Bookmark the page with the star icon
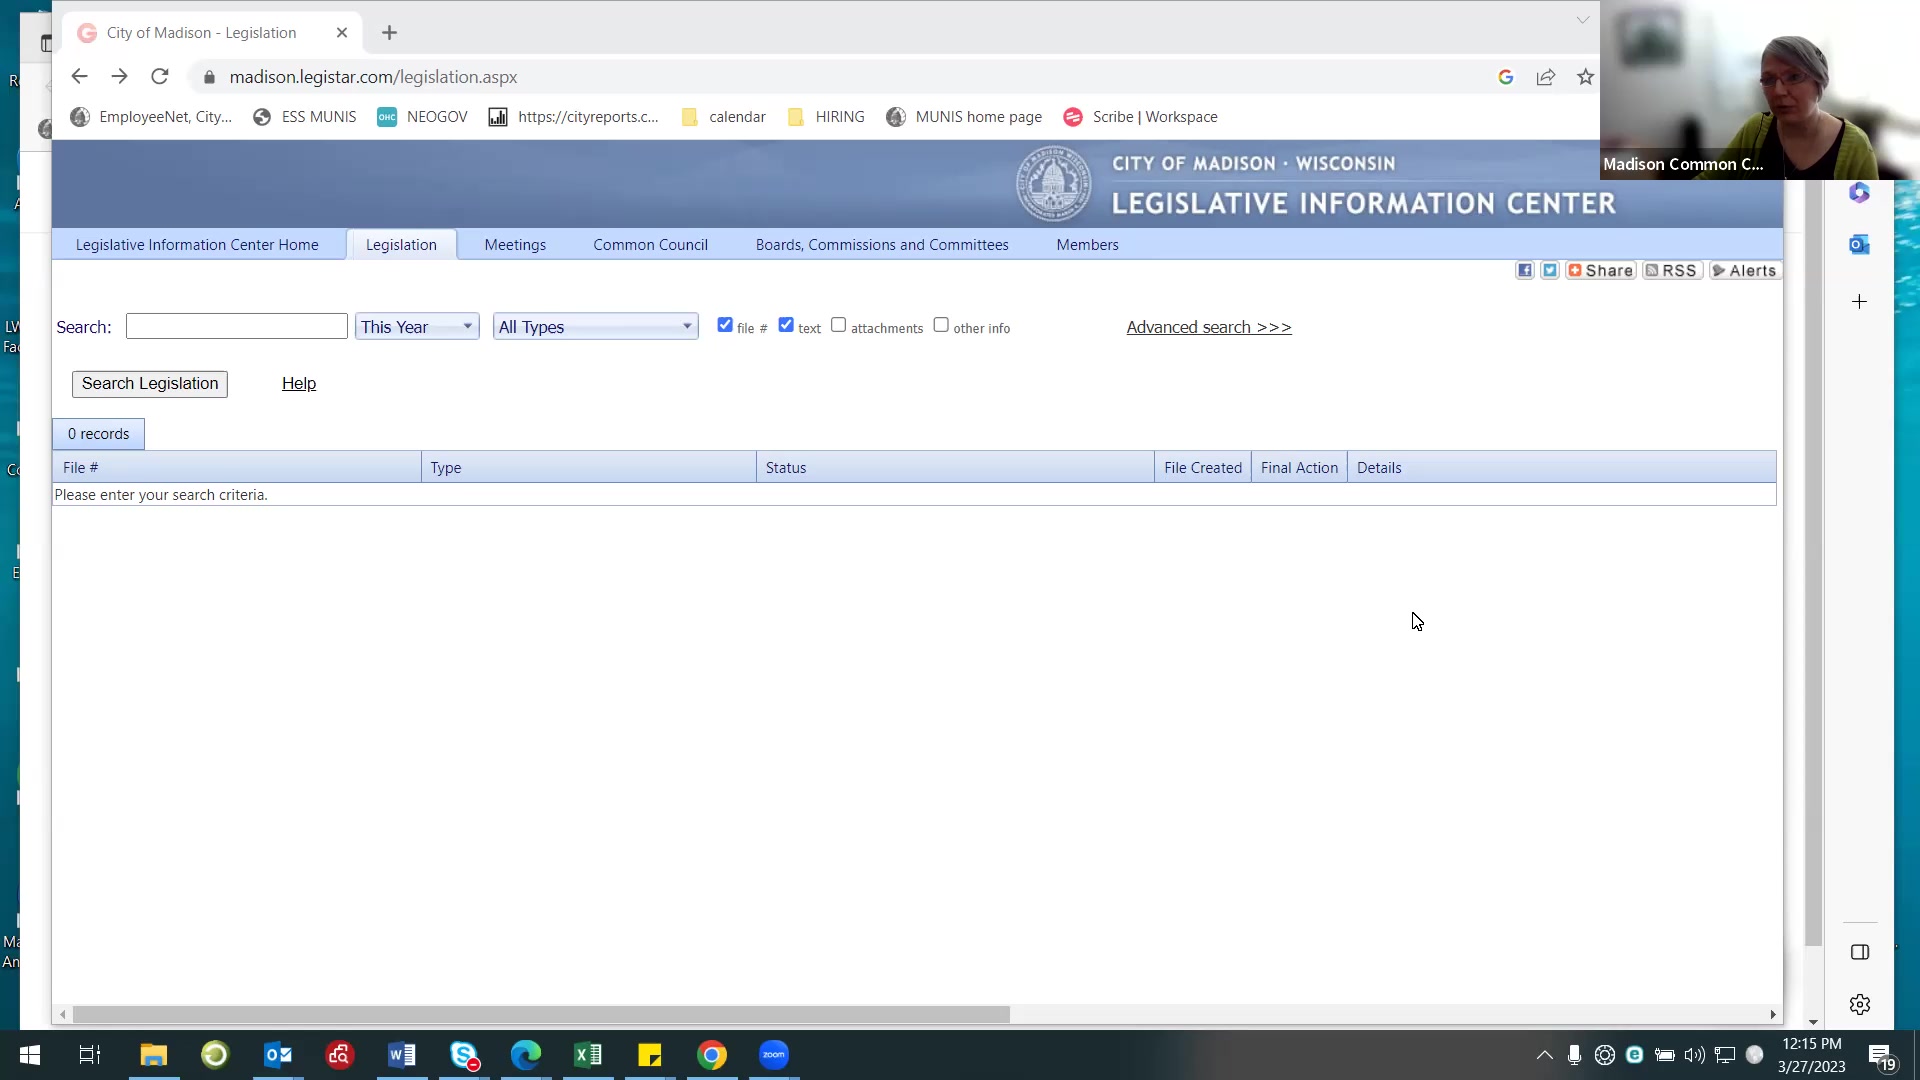 [1584, 77]
